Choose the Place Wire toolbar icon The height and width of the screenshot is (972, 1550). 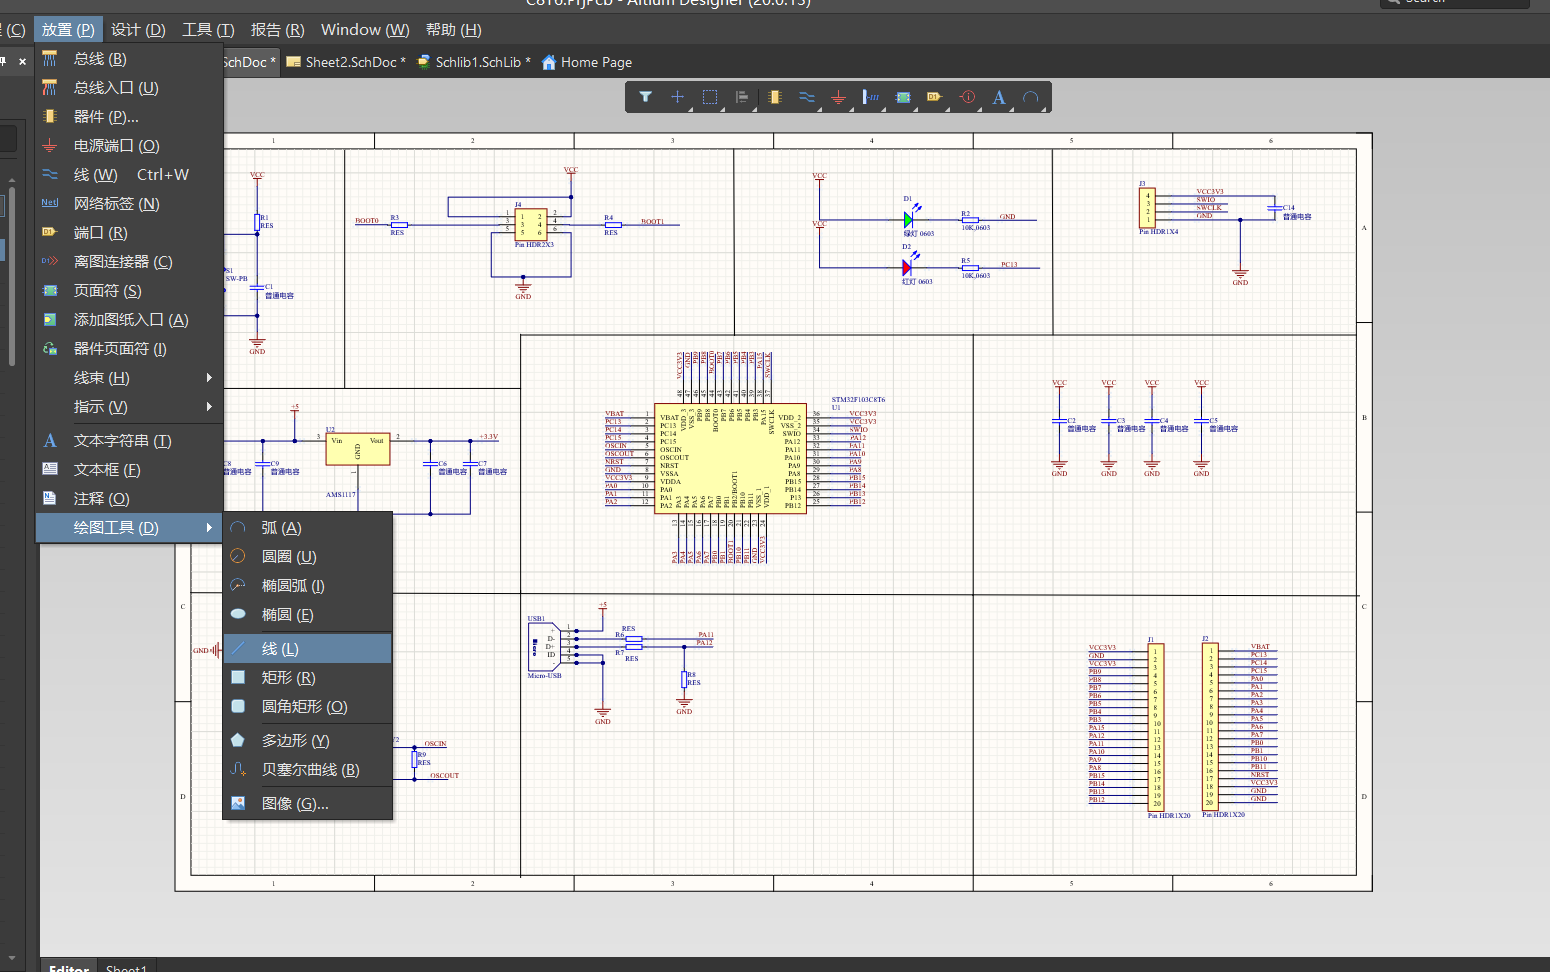click(806, 97)
